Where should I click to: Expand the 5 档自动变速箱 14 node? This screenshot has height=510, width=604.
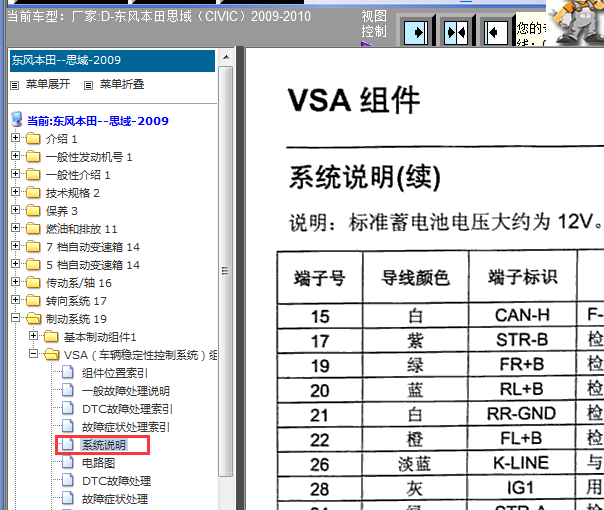coord(15,263)
